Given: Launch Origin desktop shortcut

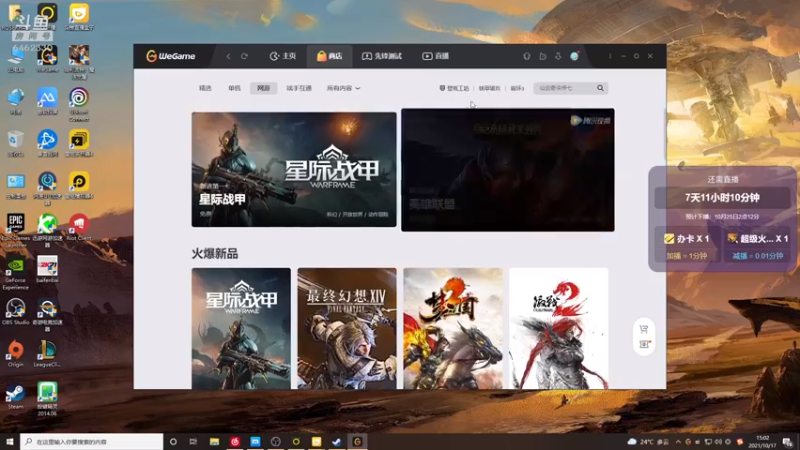Looking at the screenshot, I should (x=15, y=354).
